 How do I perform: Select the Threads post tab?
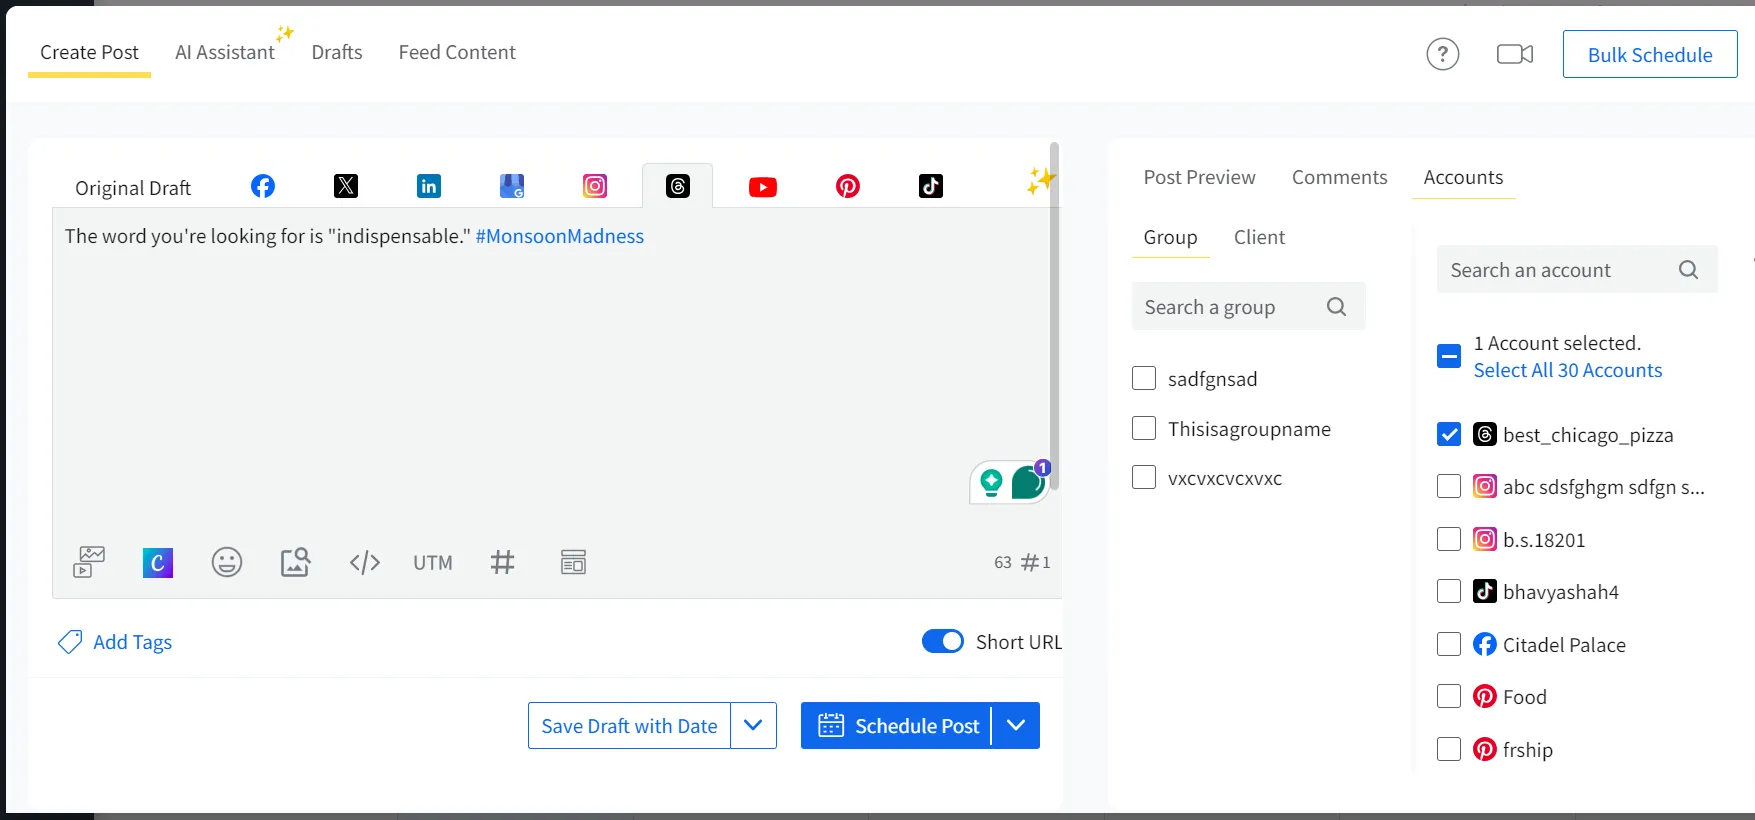click(678, 186)
